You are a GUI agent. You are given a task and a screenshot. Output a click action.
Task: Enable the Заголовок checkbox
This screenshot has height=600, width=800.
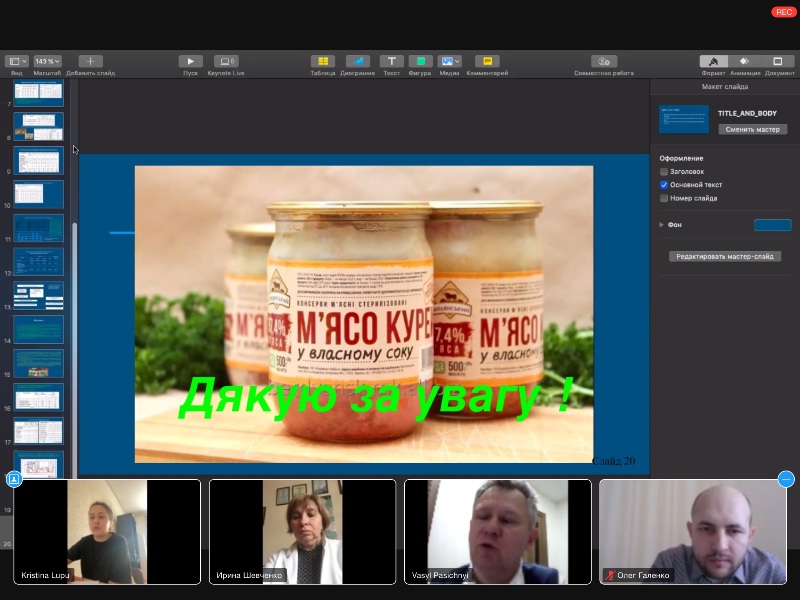point(664,172)
